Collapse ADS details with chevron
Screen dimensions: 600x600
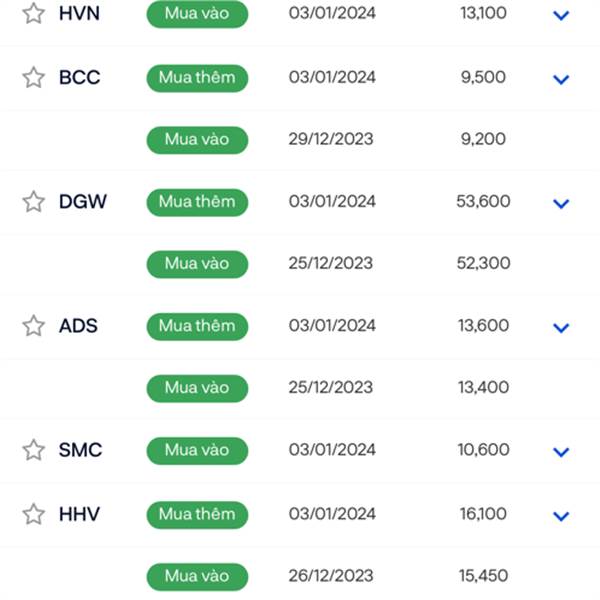[561, 328]
